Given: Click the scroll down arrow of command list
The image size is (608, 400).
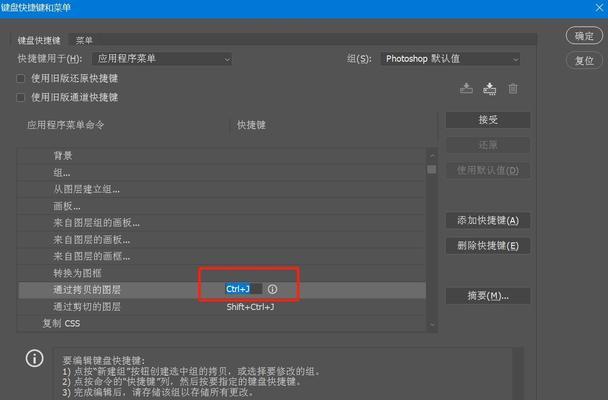Looking at the screenshot, I should tap(432, 325).
